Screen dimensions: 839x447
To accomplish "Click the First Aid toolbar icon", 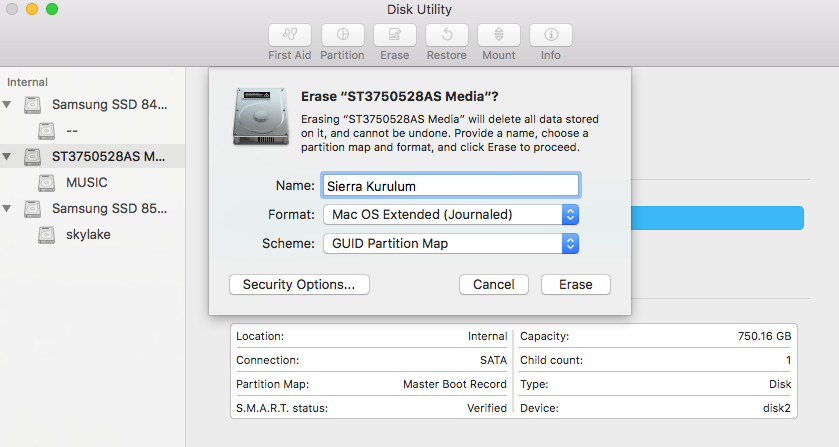I will pyautogui.click(x=290, y=34).
